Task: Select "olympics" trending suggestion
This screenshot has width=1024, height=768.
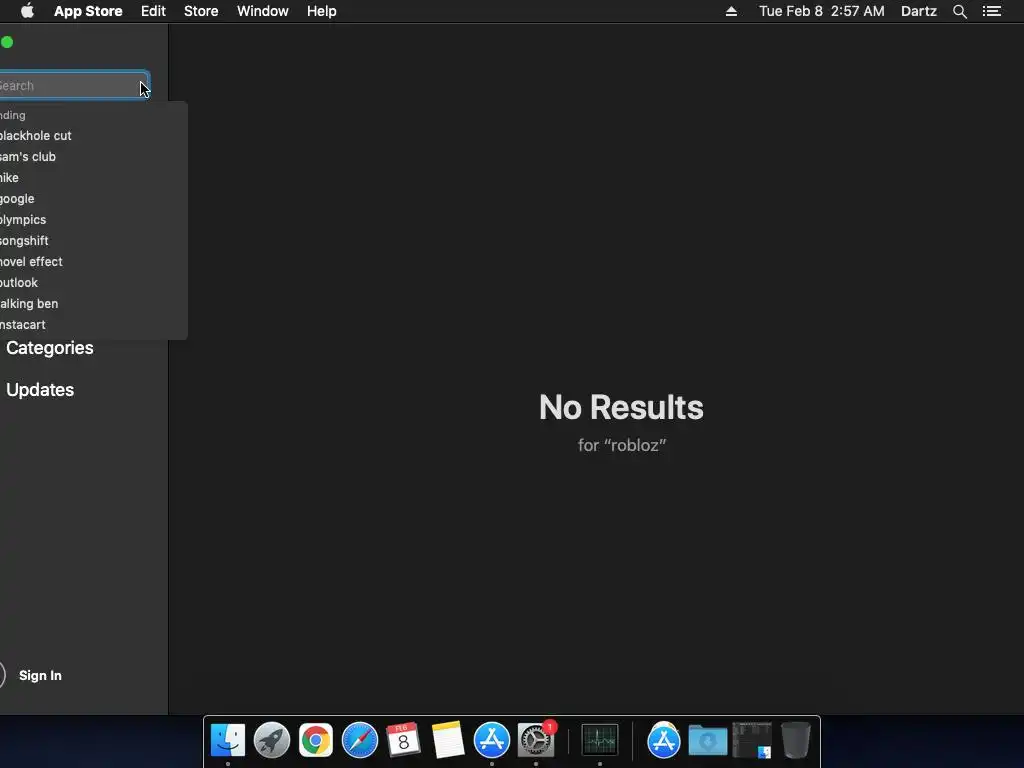Action: (x=93, y=219)
